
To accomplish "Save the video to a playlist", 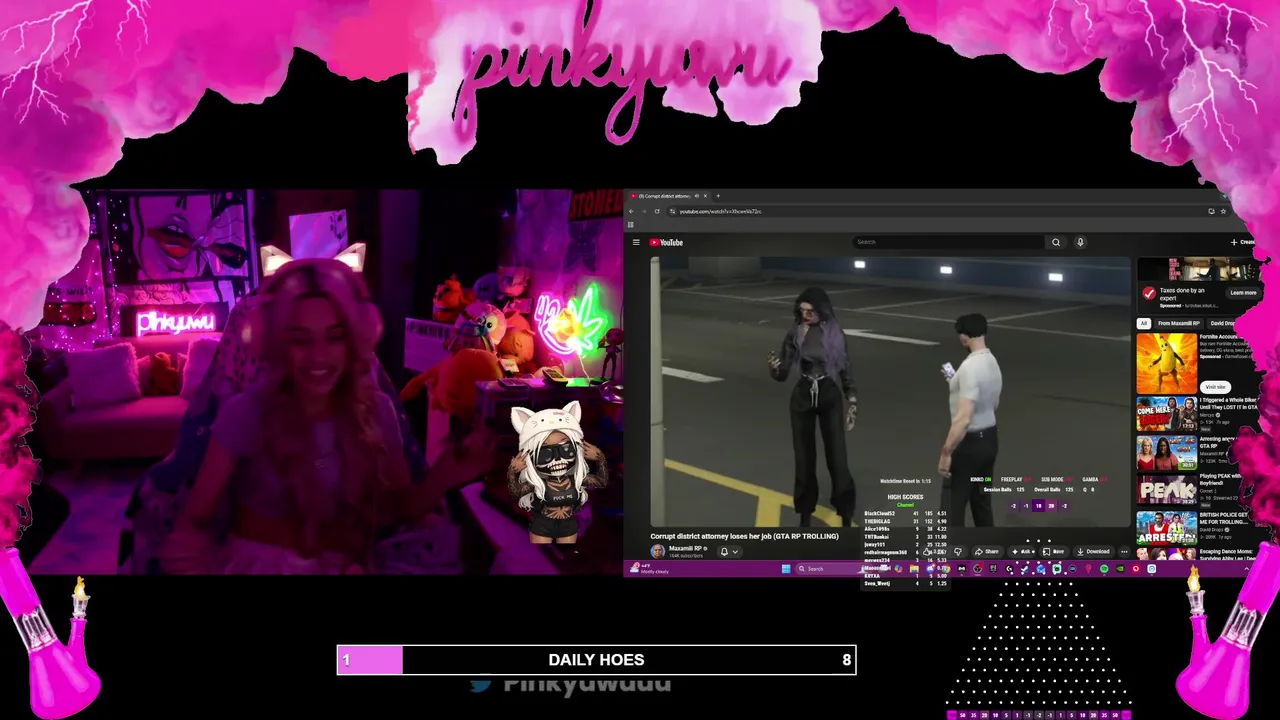I will 1055,551.
